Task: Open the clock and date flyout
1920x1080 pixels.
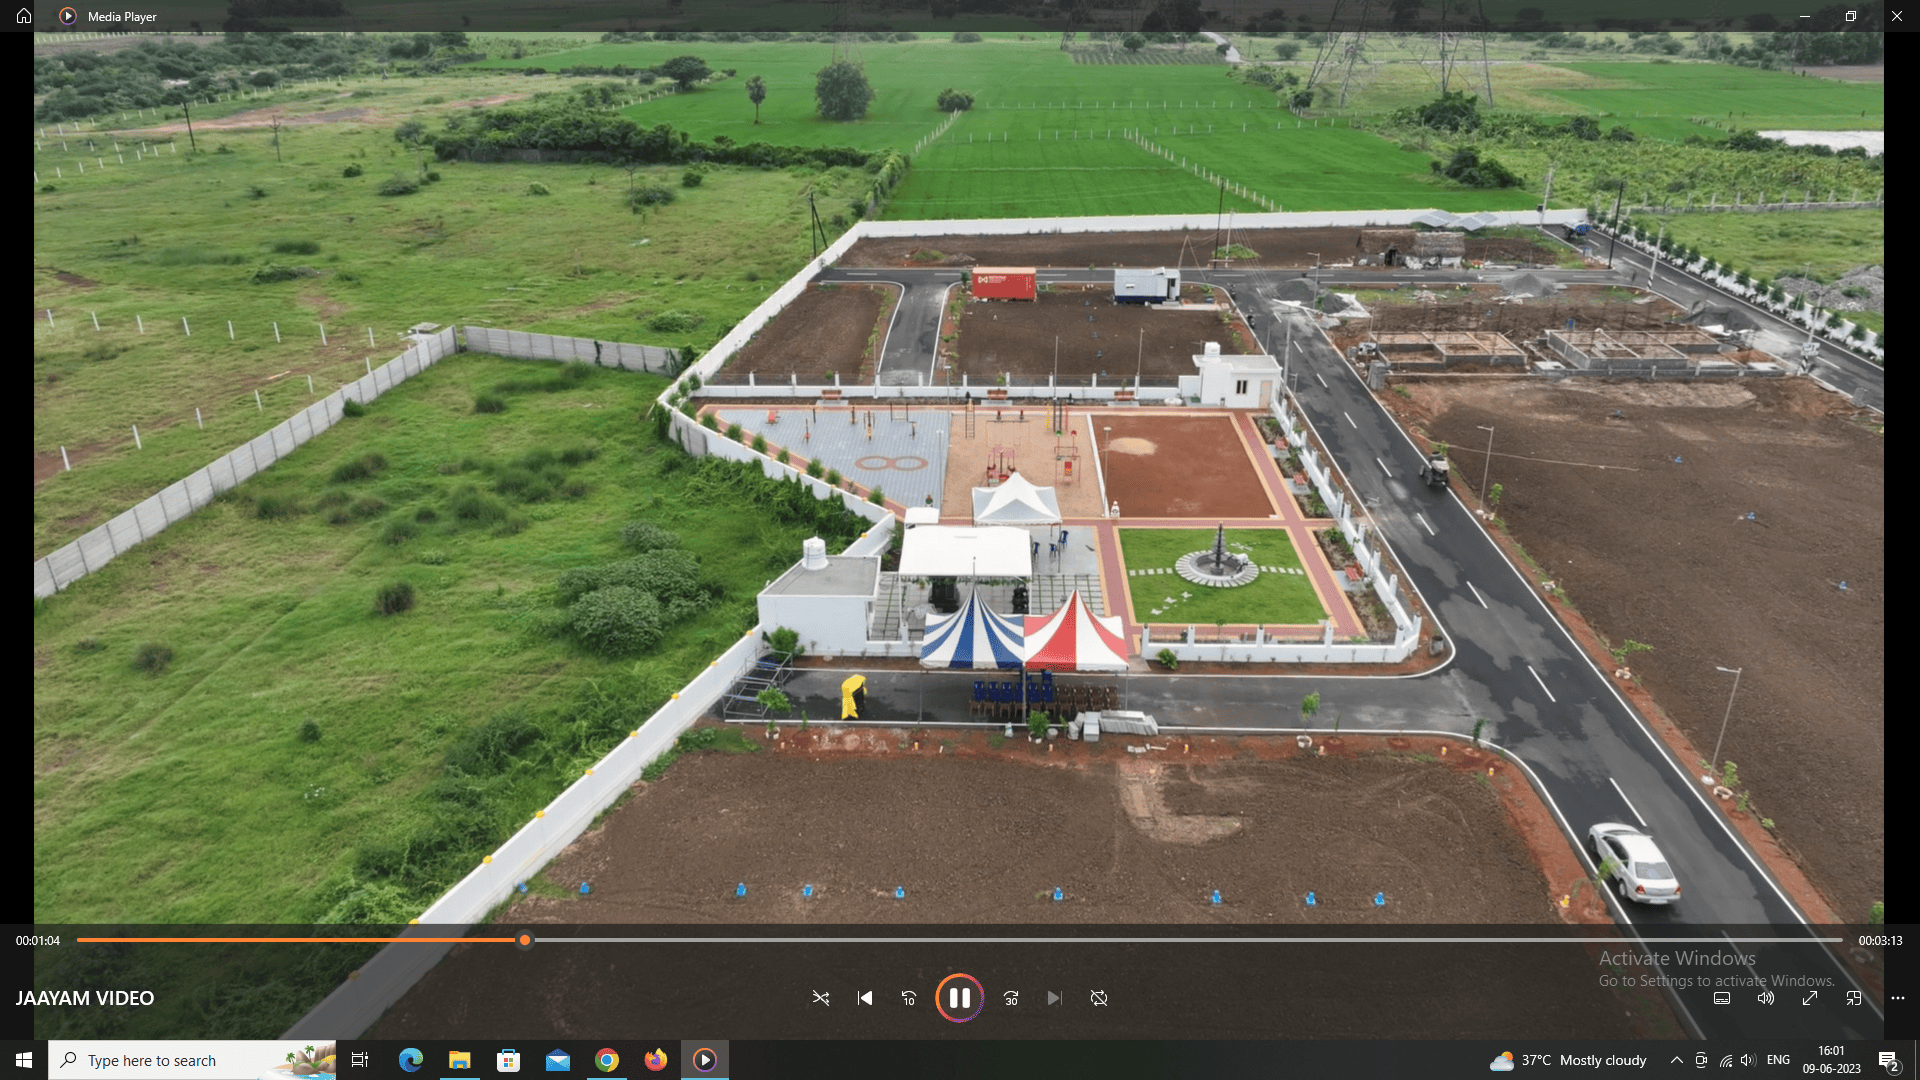Action: [1832, 1060]
